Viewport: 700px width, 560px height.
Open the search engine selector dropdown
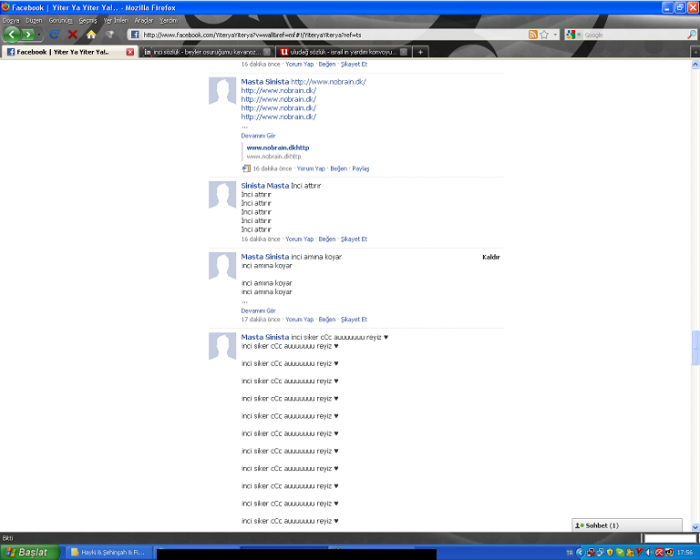click(574, 34)
